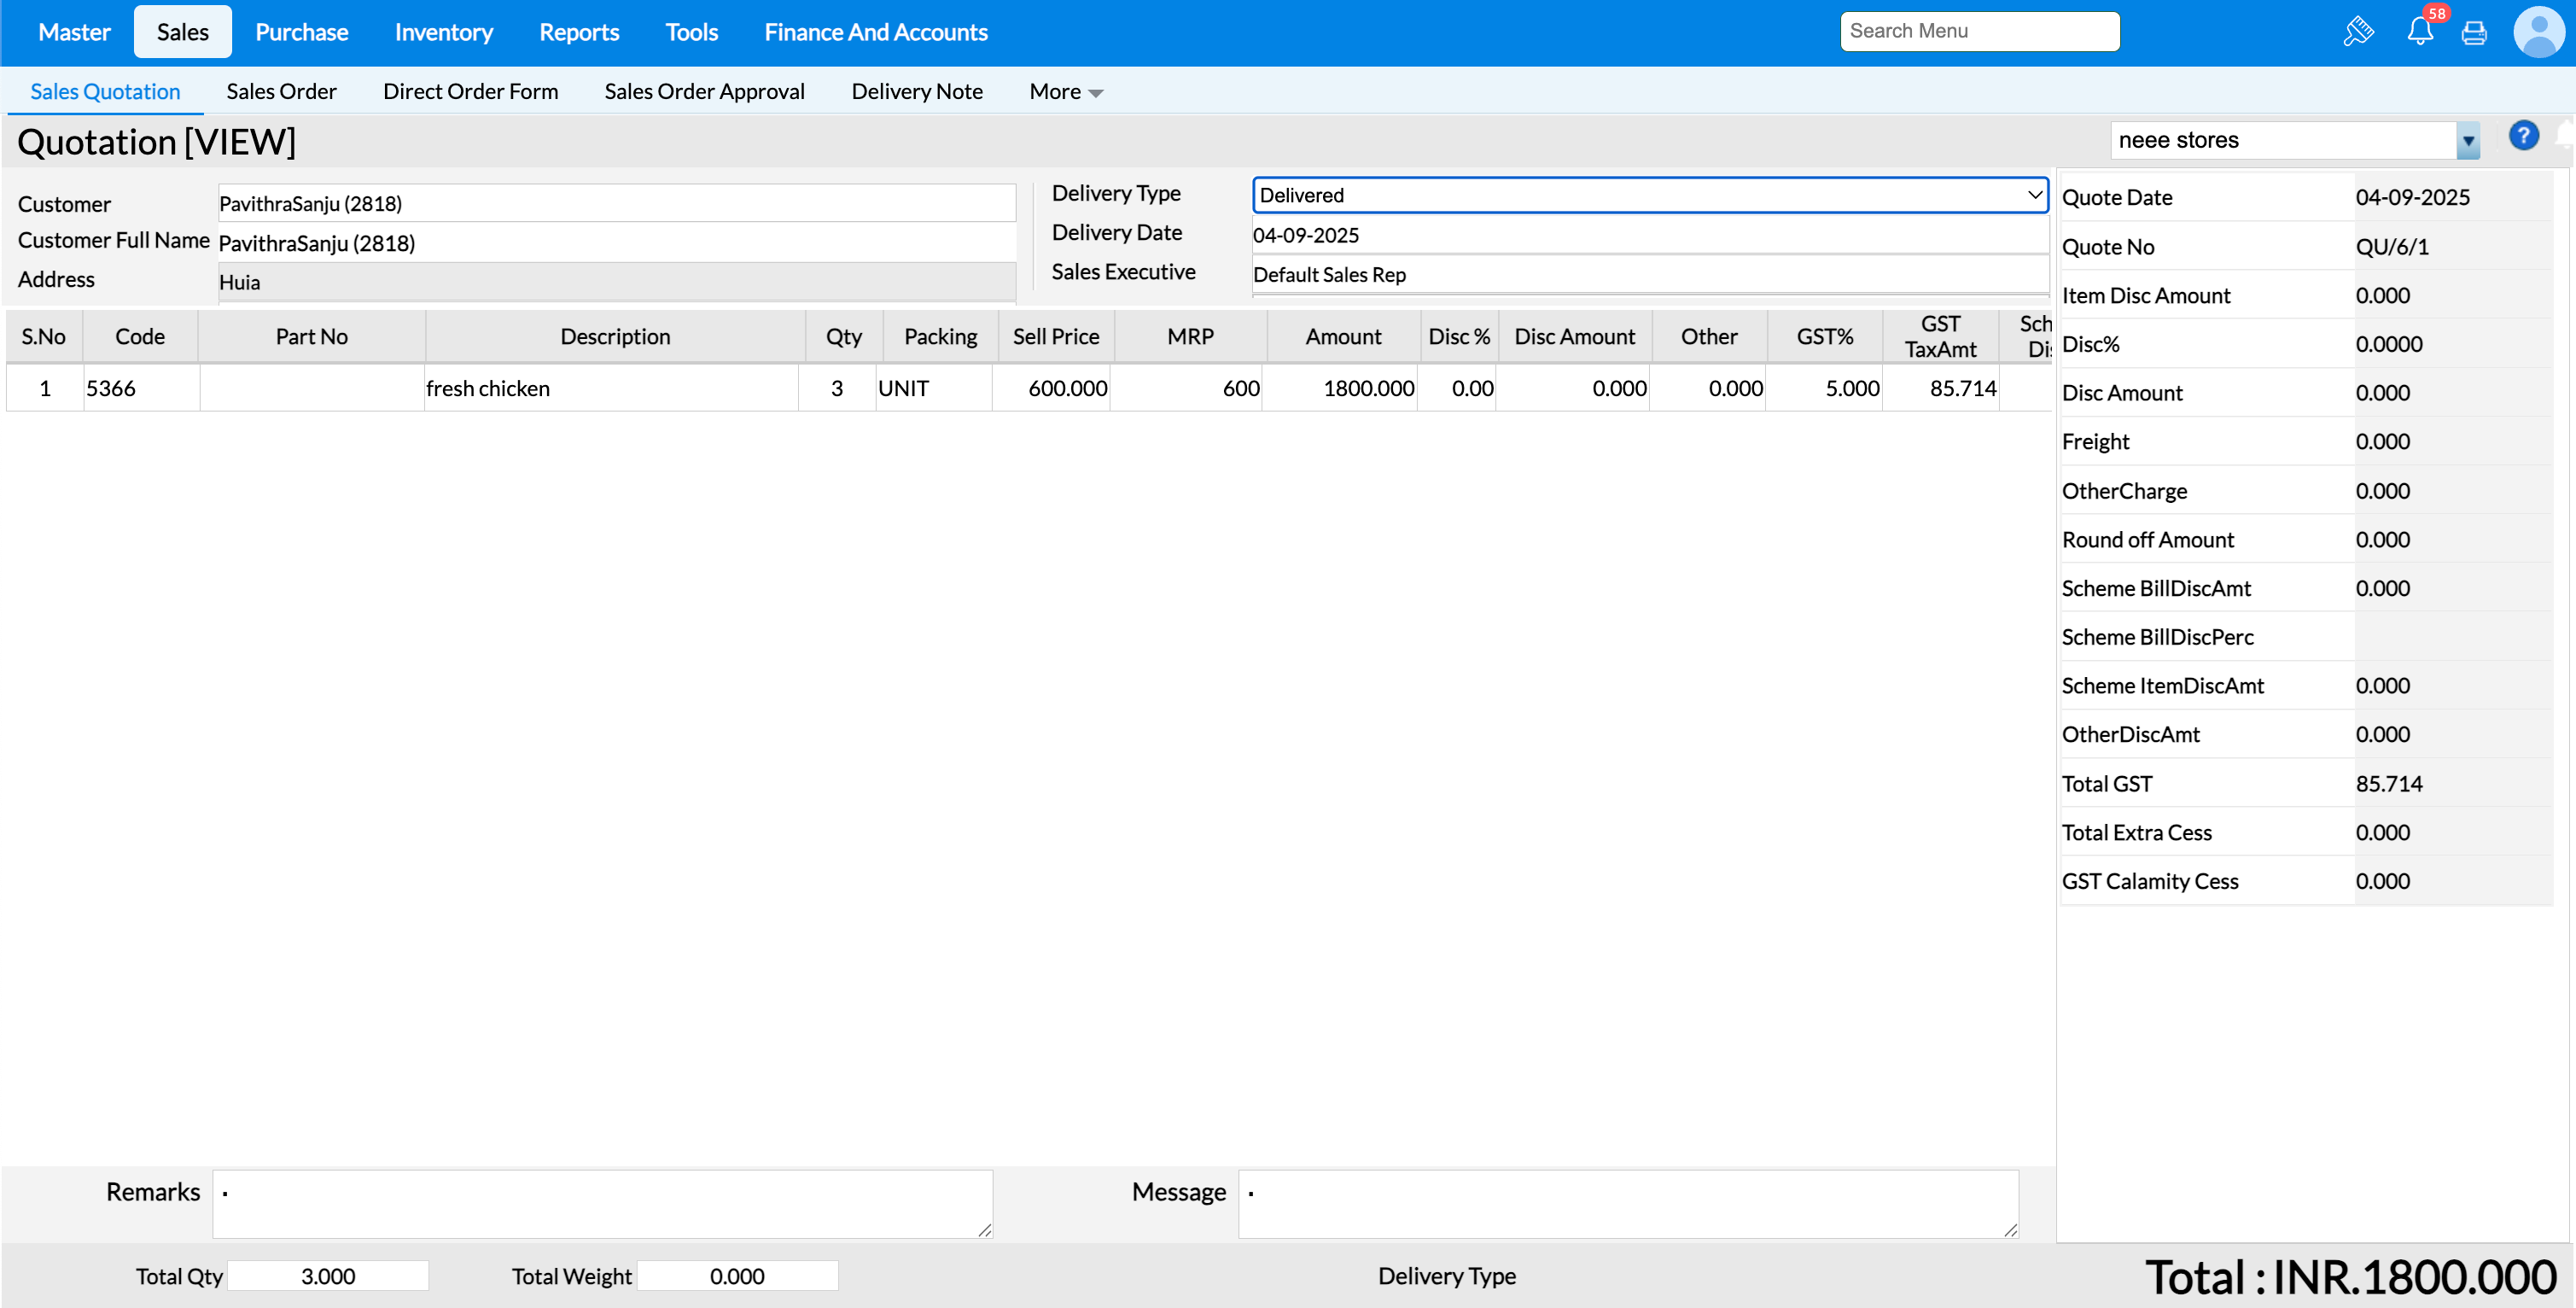
Task: Click the red notification count badge
Action: pyautogui.click(x=2436, y=14)
